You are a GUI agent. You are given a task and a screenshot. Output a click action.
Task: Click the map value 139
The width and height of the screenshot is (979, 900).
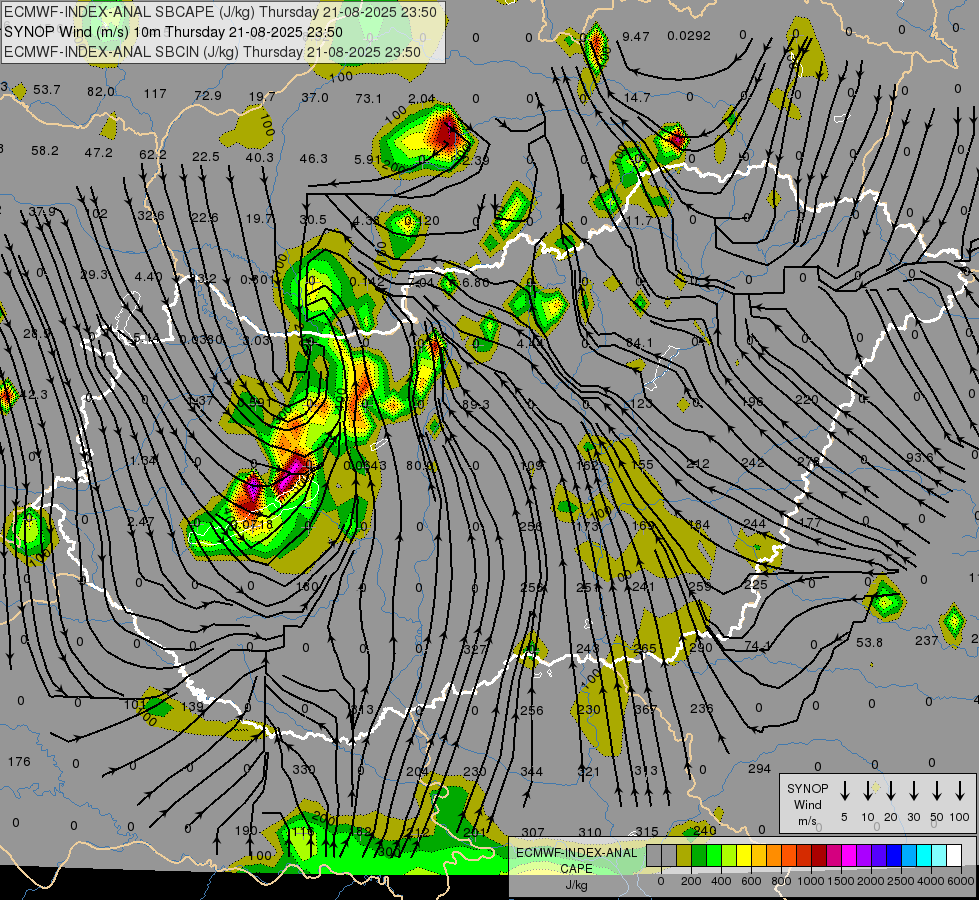click(193, 707)
